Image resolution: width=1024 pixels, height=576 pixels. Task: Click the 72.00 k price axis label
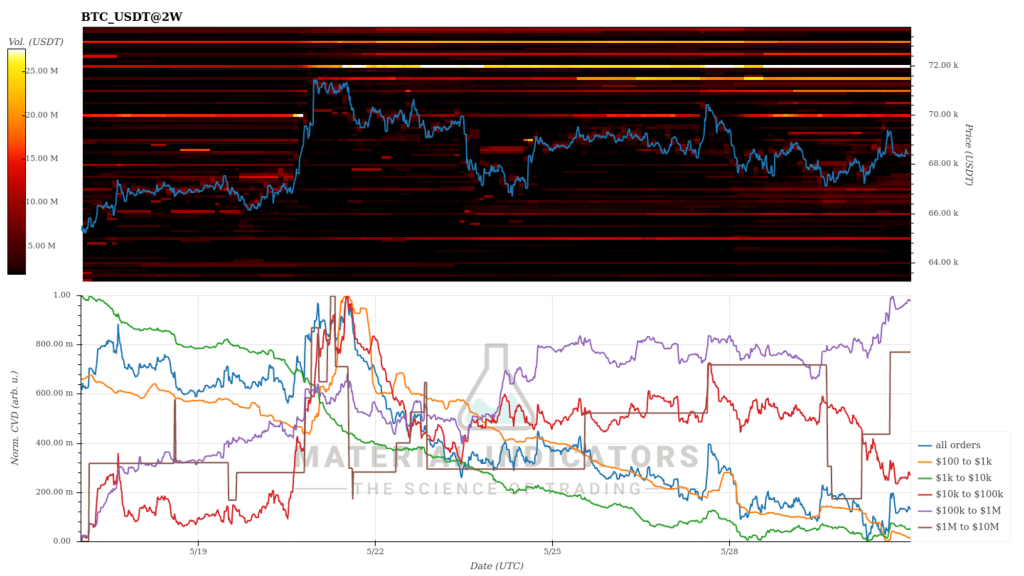click(x=943, y=65)
